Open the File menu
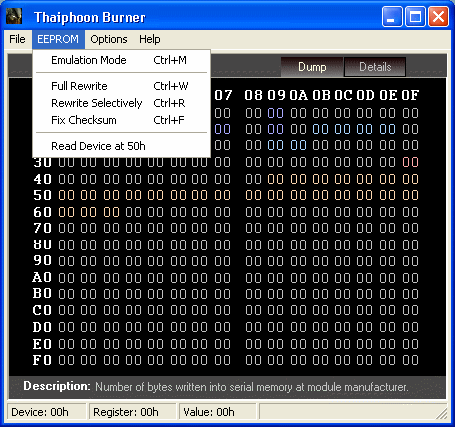The image size is (455, 427). (x=17, y=39)
